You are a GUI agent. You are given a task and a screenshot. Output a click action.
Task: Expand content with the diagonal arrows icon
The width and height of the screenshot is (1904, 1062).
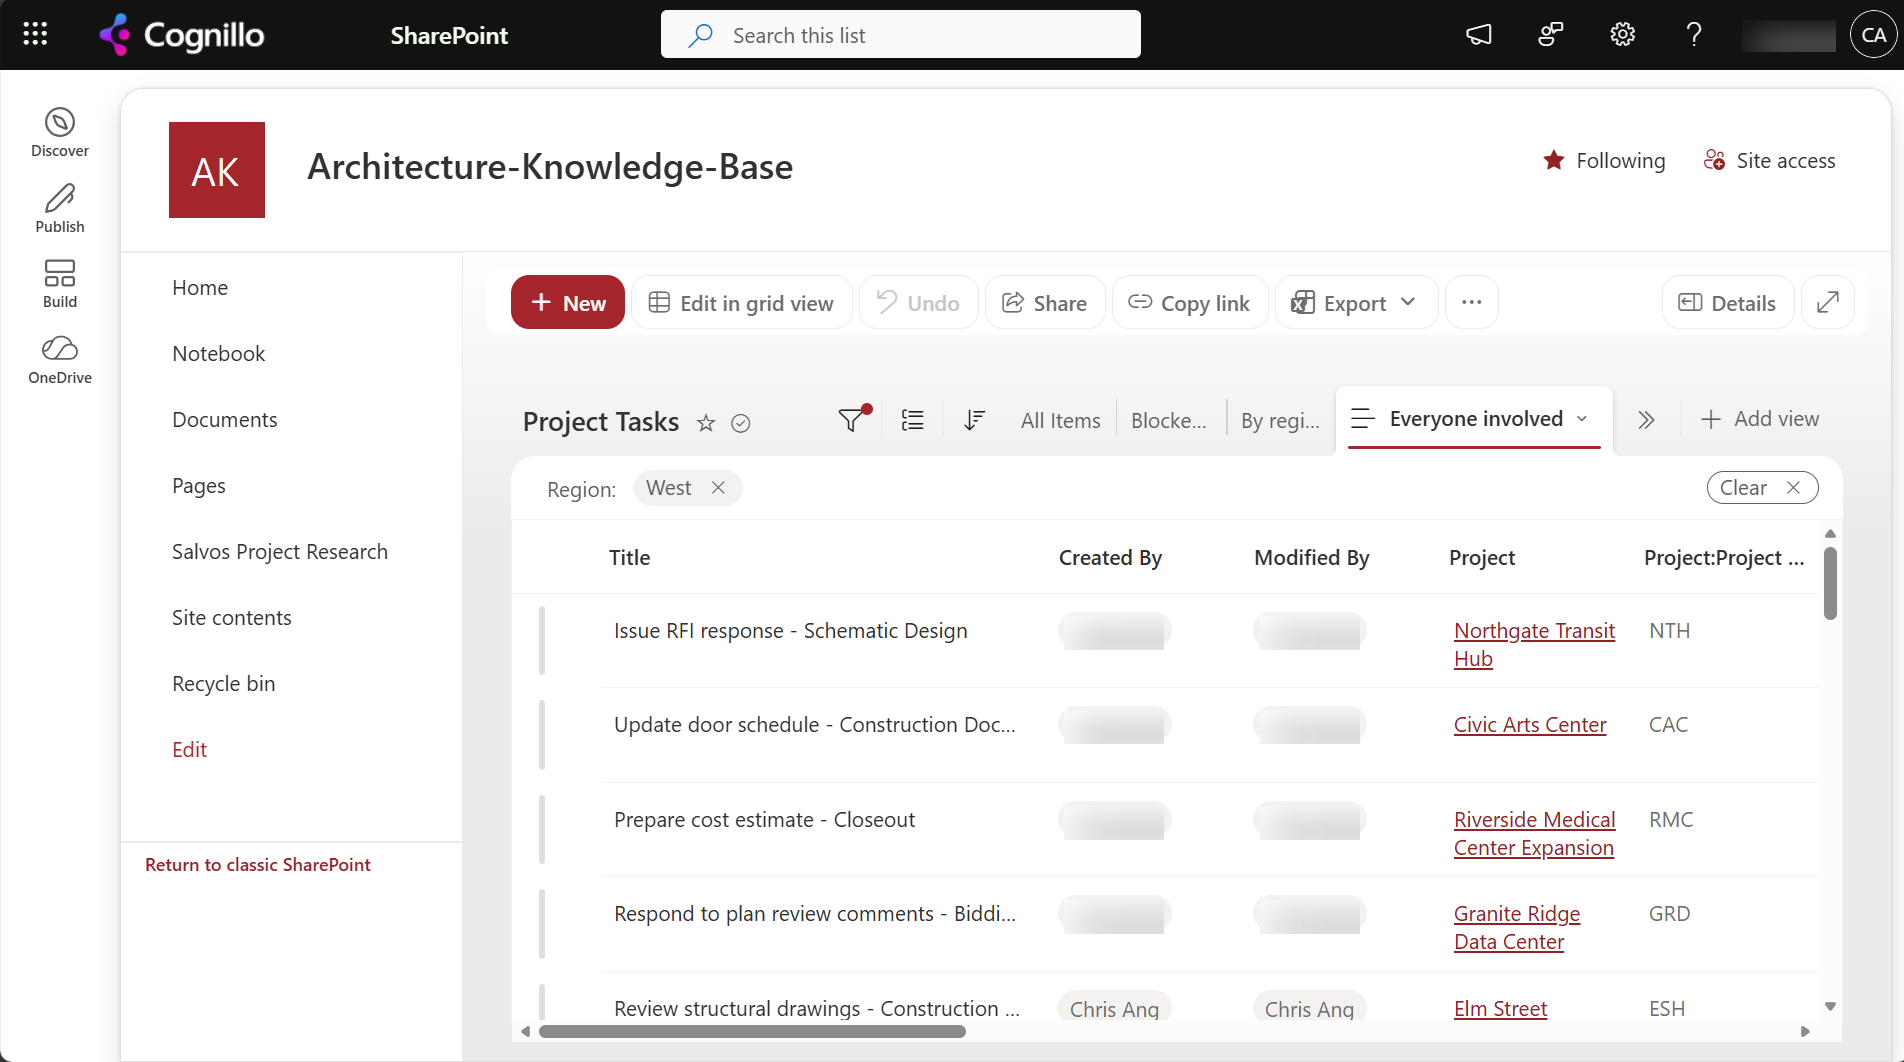pyautogui.click(x=1828, y=302)
